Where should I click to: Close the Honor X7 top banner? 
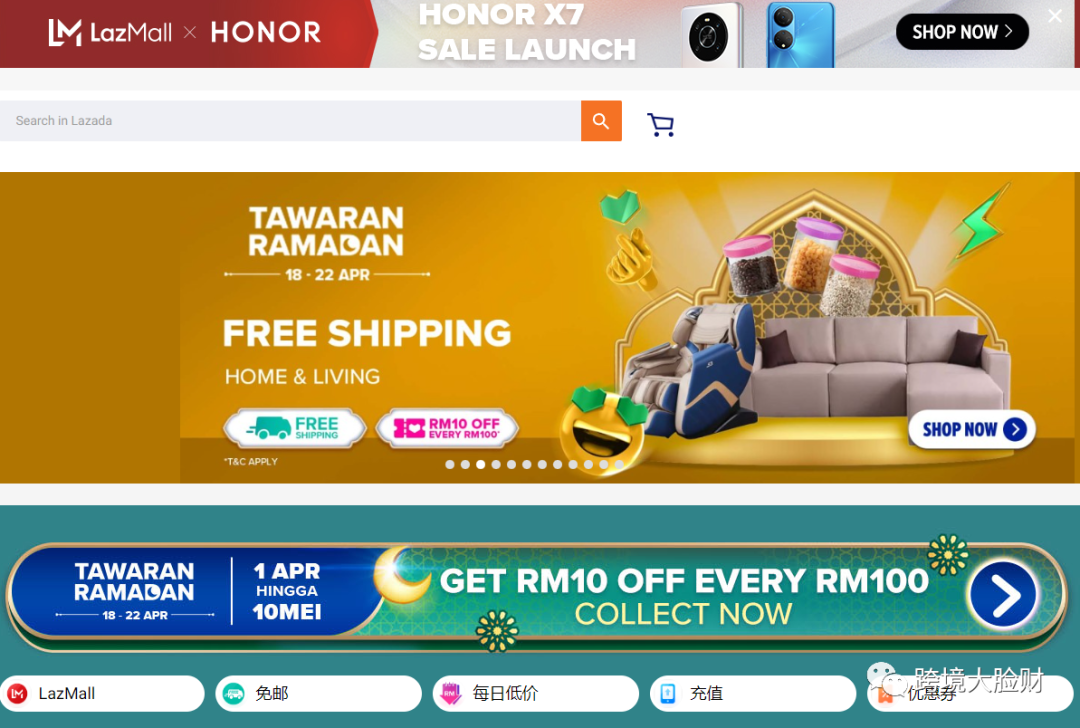(1055, 16)
